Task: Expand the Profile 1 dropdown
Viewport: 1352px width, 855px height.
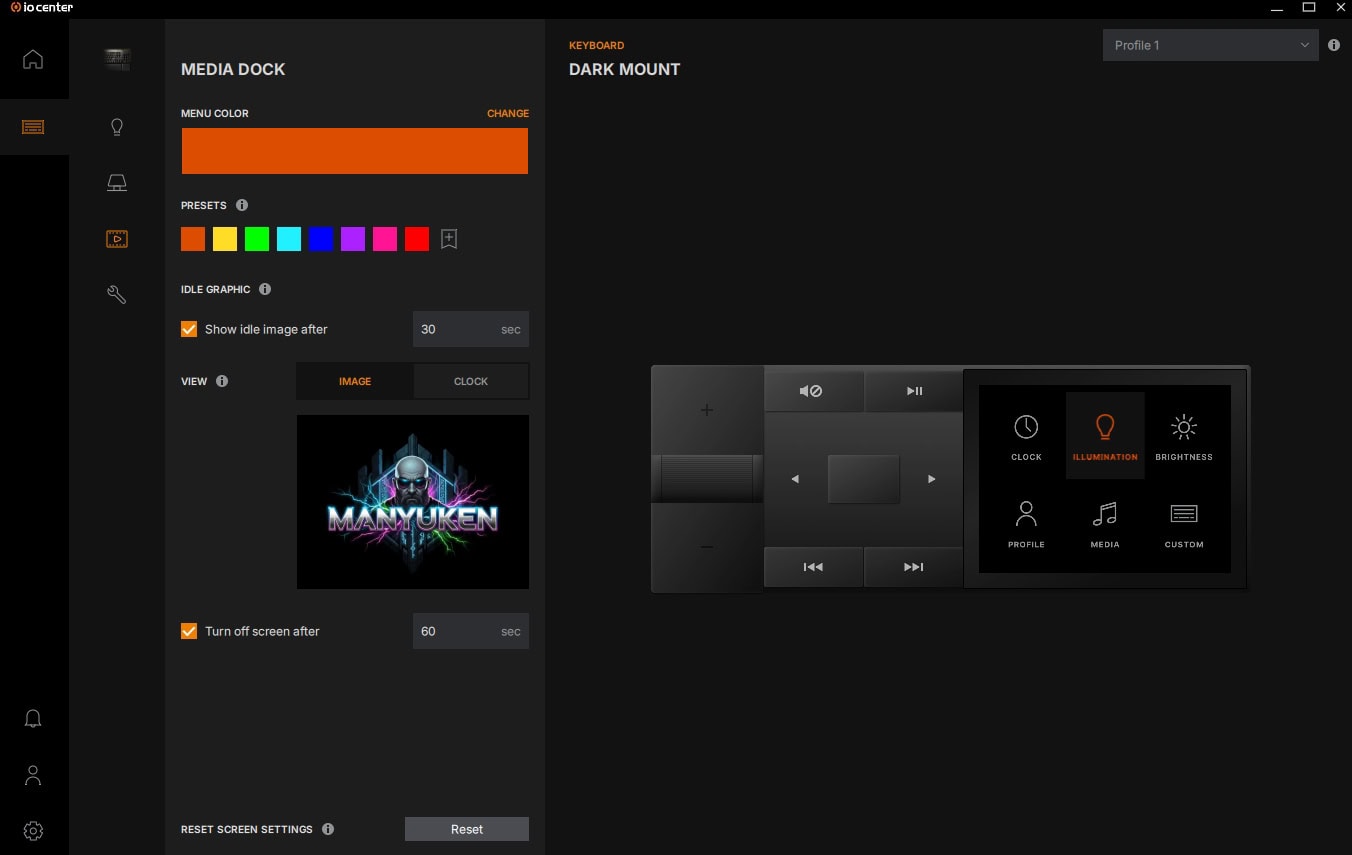Action: [1210, 45]
